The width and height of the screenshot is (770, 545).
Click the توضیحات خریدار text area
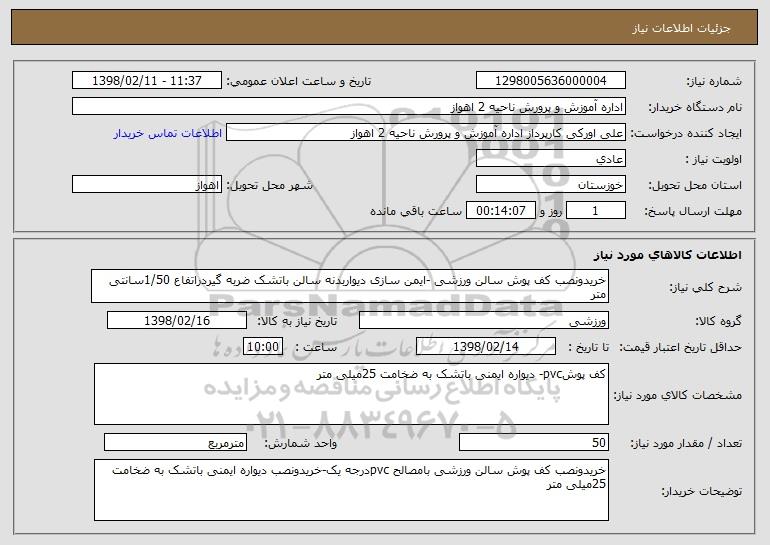[351, 490]
